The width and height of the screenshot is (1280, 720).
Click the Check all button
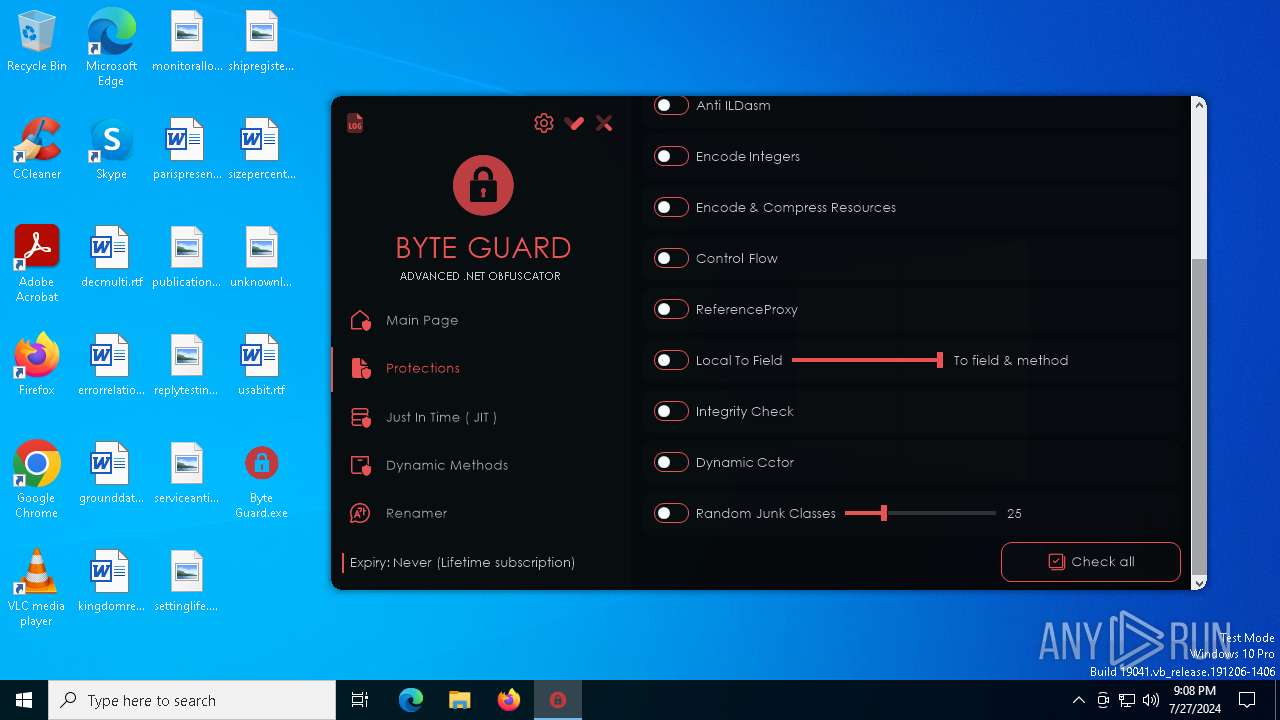(x=1091, y=562)
